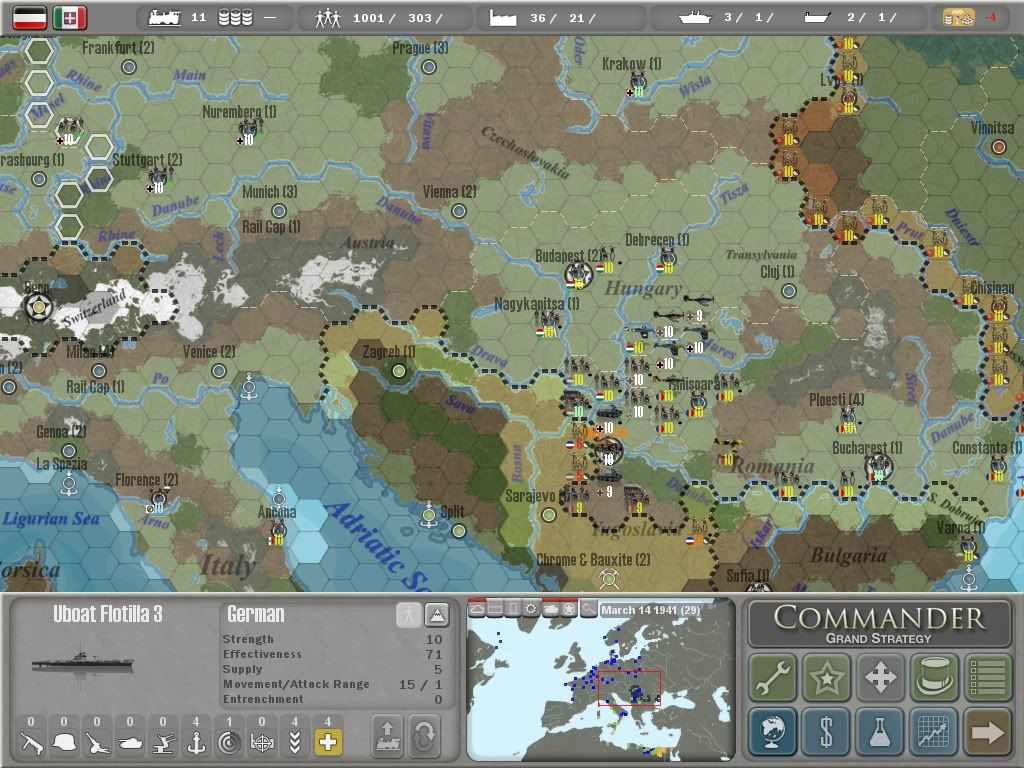Toggle minimap sun overlay button

tap(532, 609)
